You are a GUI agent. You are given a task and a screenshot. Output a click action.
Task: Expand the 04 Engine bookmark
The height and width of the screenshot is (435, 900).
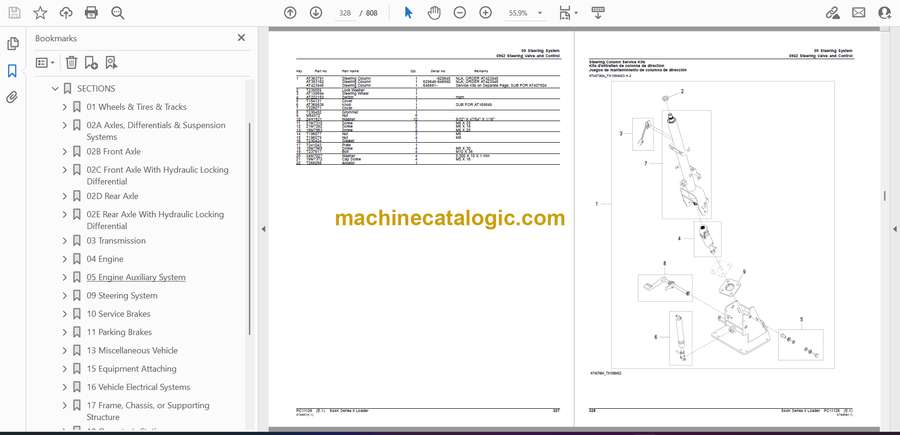pos(64,259)
